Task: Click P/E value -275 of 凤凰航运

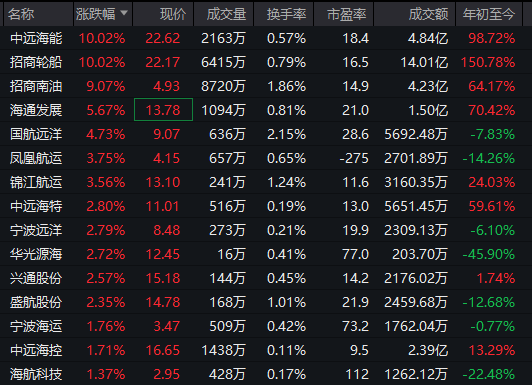Action: (354, 158)
